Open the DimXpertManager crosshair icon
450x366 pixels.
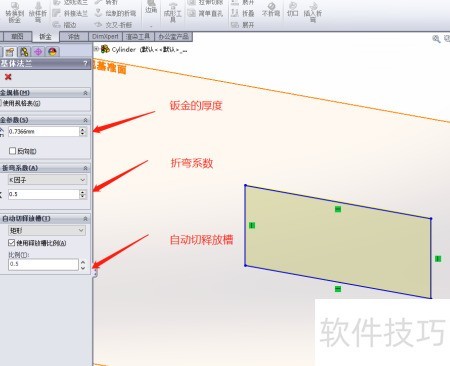[38, 52]
